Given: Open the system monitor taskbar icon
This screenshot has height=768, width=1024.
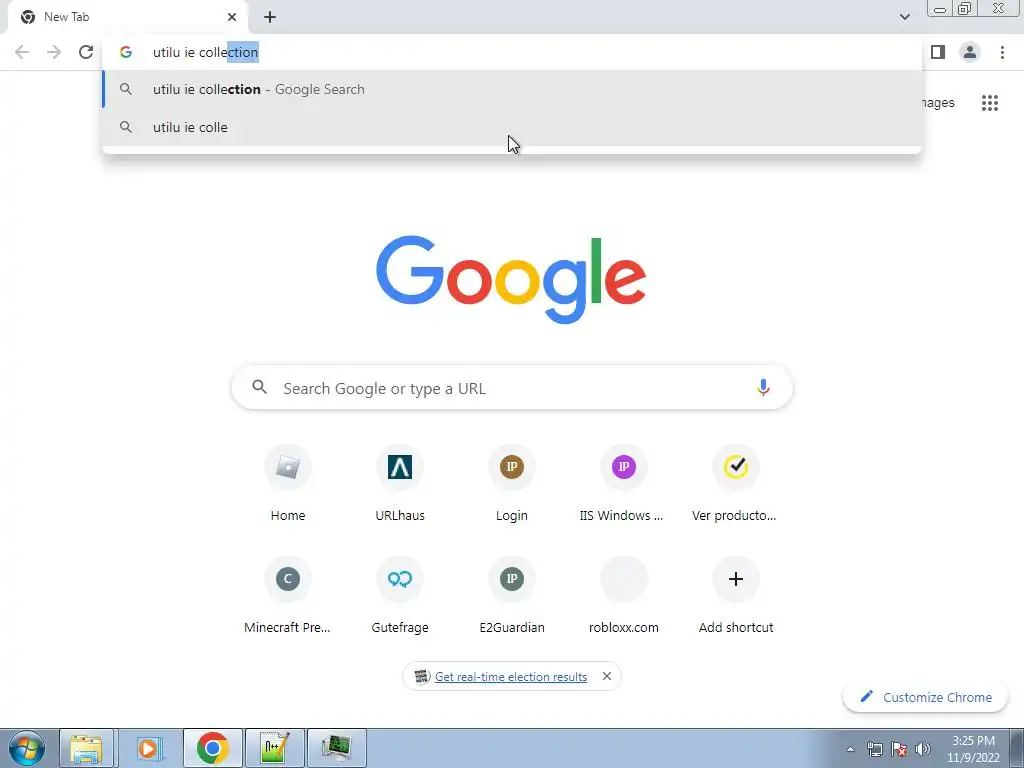Looking at the screenshot, I should [336, 748].
